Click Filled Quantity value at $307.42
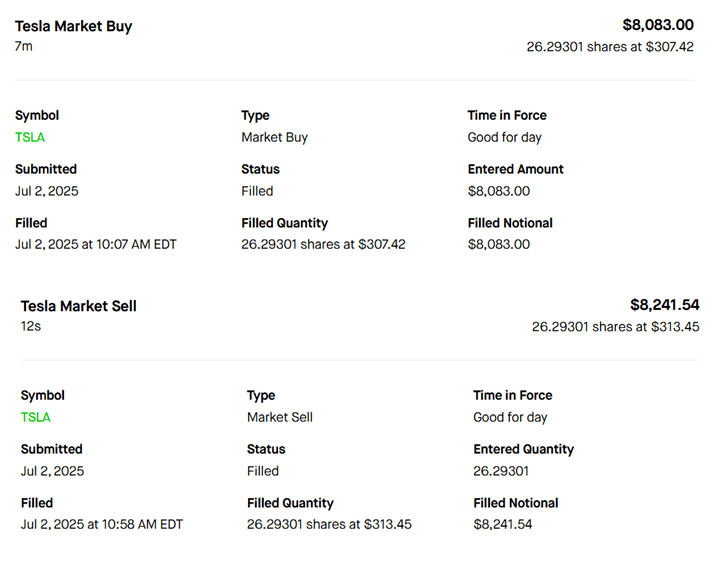 323,244
